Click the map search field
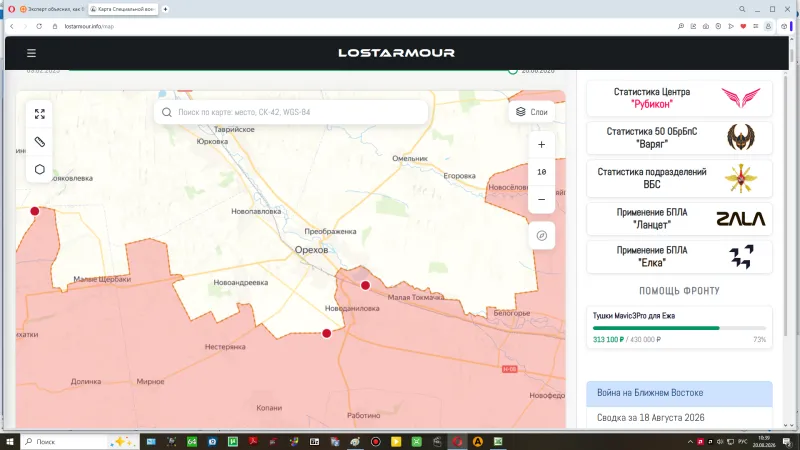 291,112
